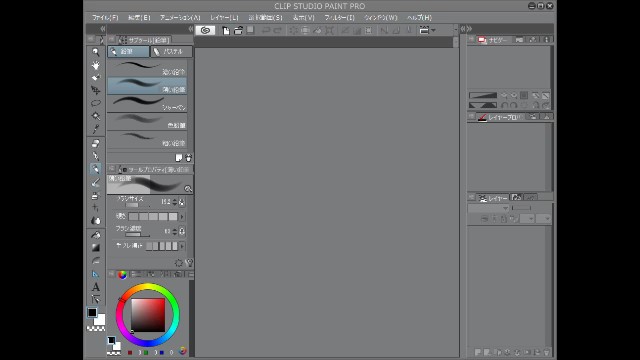This screenshot has height=360, width=640.
Task: Switch color space icon below wheel
Action: pos(183,351)
